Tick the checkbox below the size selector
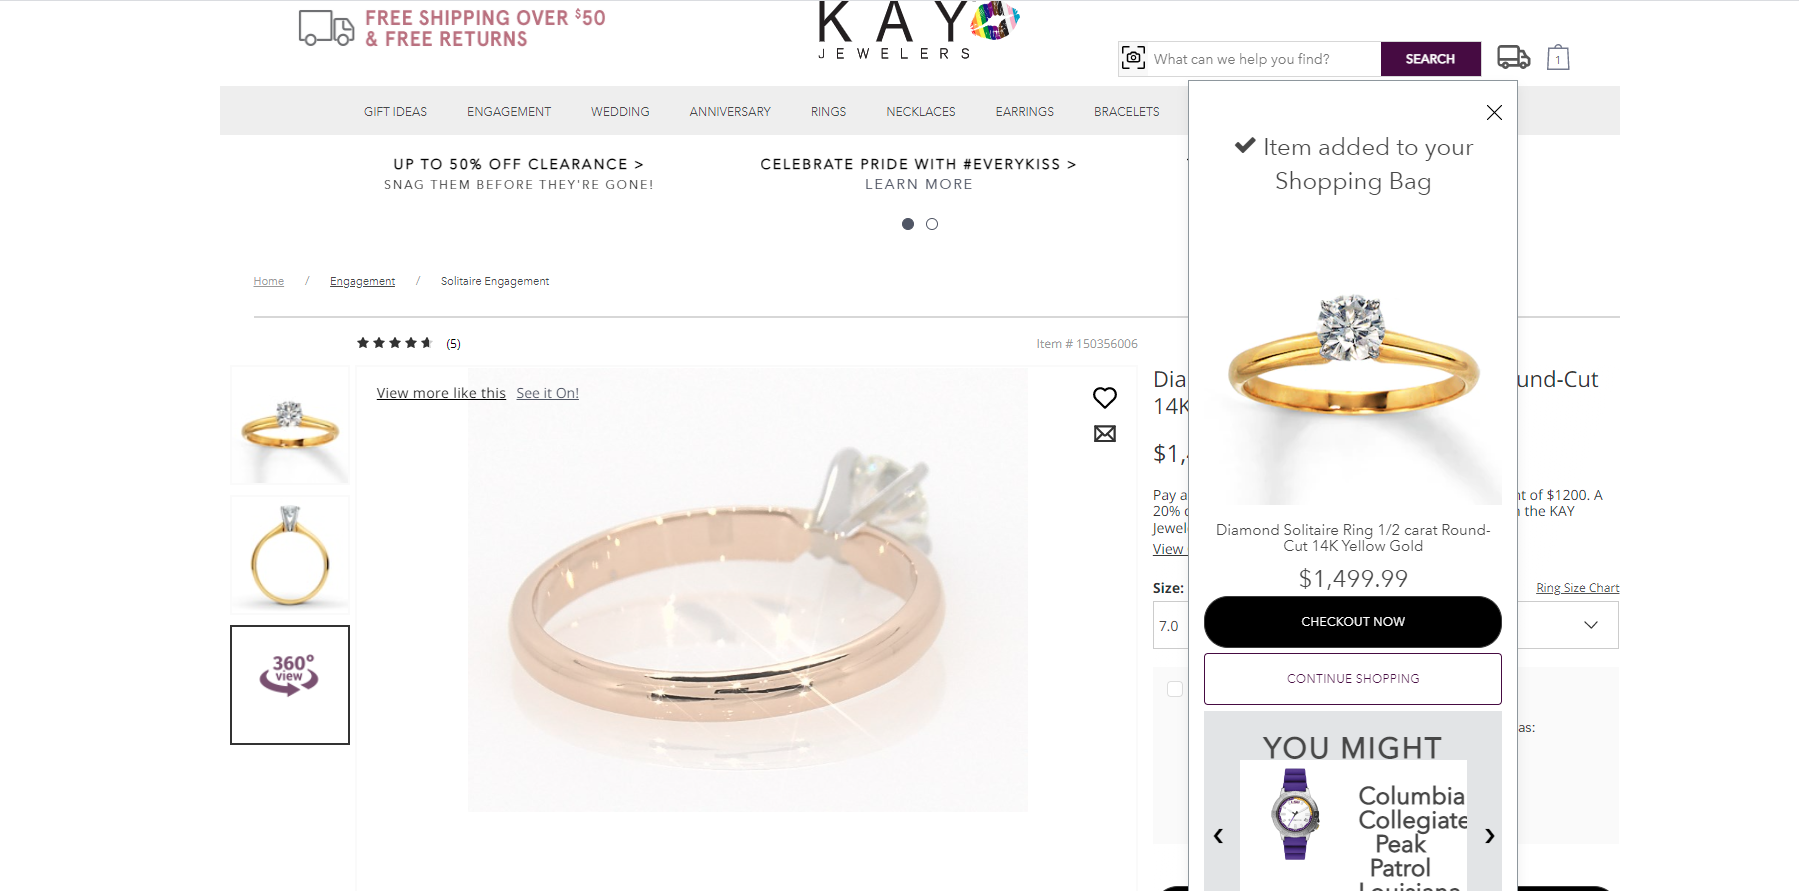Image resolution: width=1799 pixels, height=891 pixels. click(x=1175, y=689)
